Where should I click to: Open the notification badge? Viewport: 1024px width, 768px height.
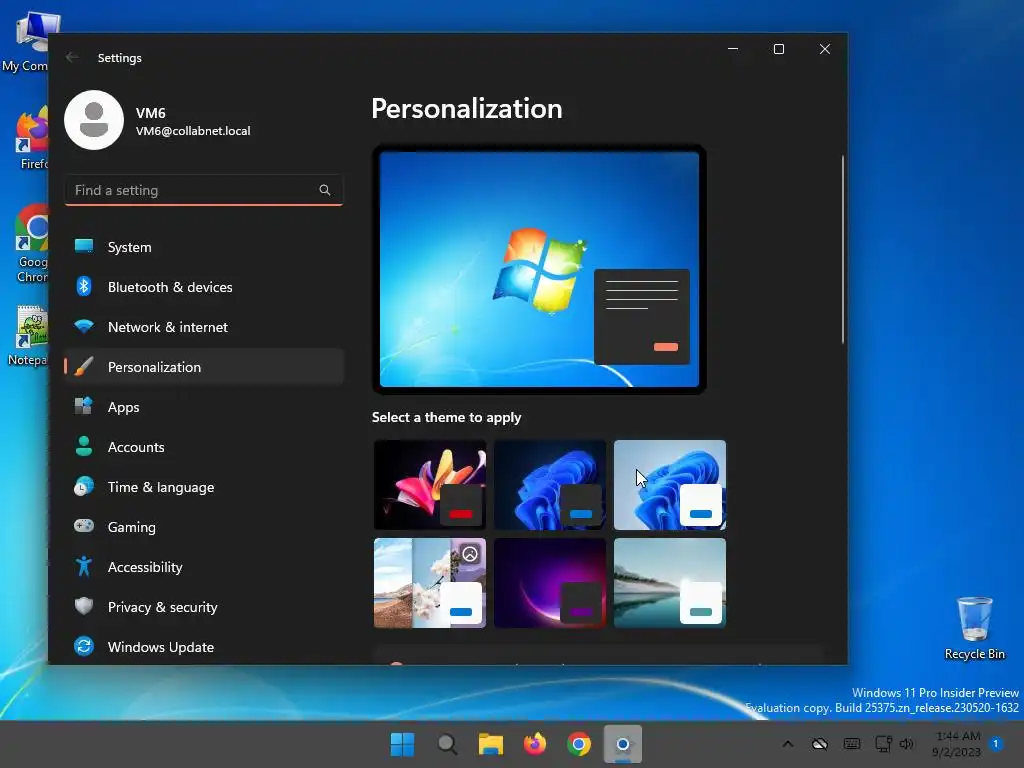coord(996,744)
